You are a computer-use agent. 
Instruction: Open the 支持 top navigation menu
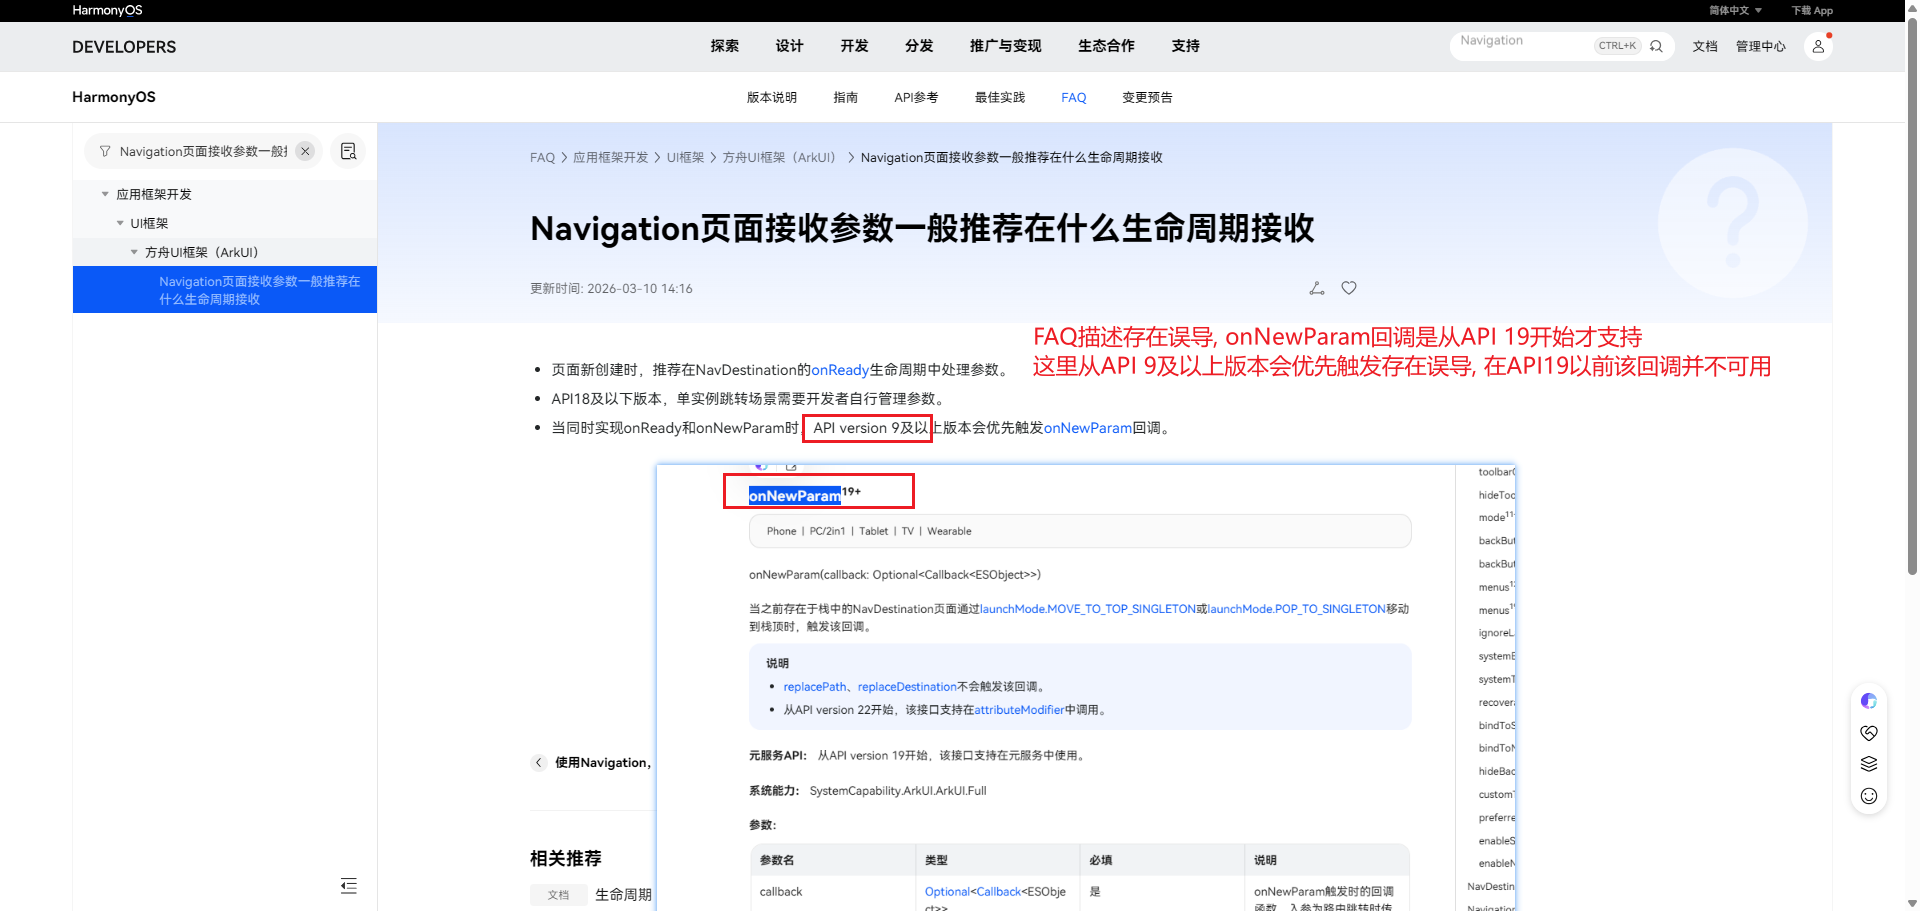click(1186, 46)
